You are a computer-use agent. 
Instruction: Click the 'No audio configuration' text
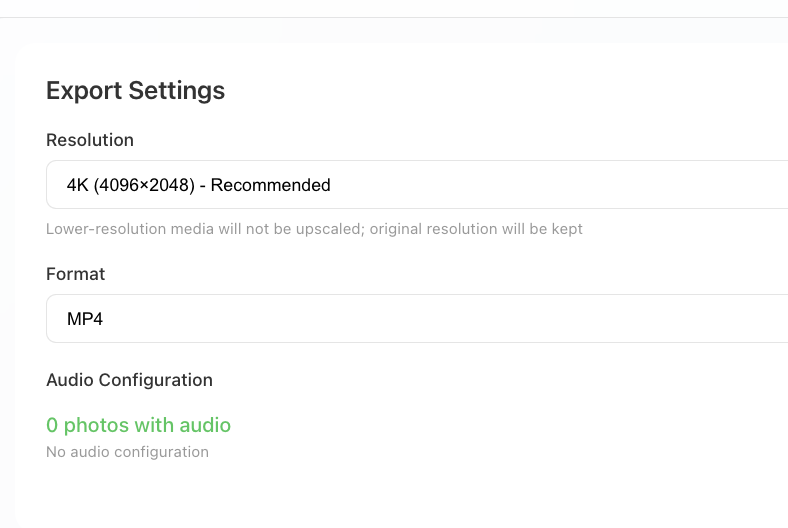pos(127,452)
